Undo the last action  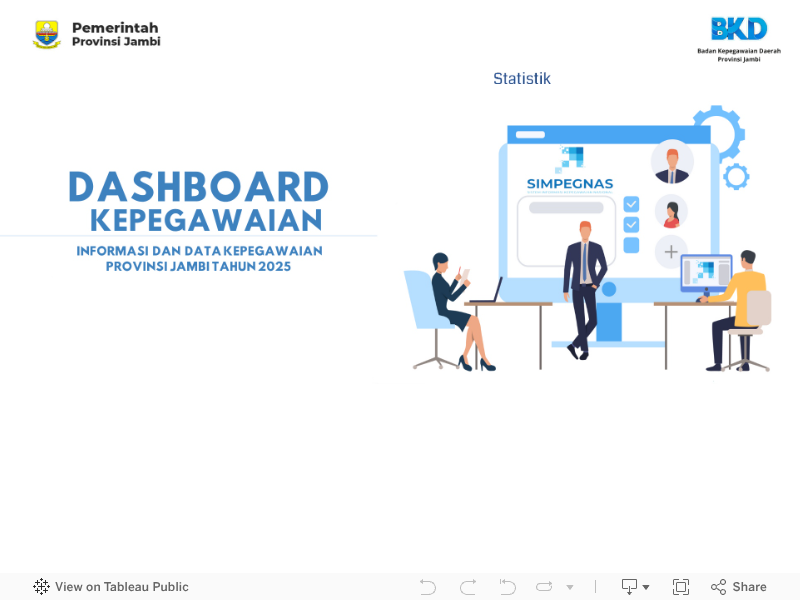tap(428, 587)
